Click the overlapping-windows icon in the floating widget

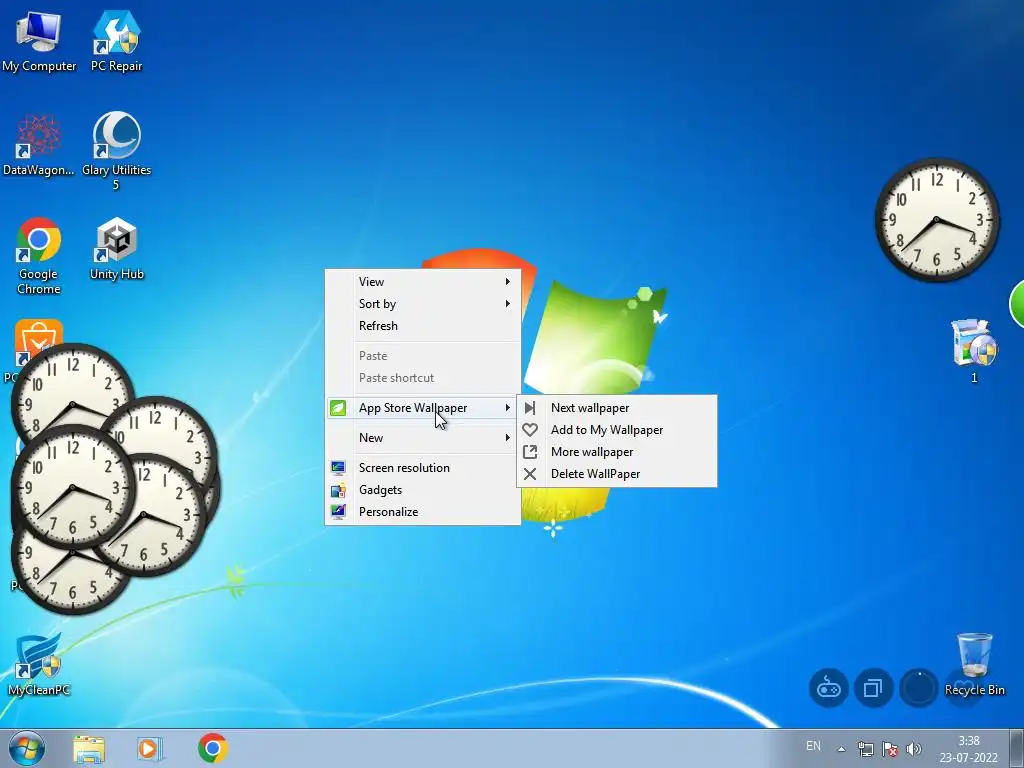(x=873, y=688)
